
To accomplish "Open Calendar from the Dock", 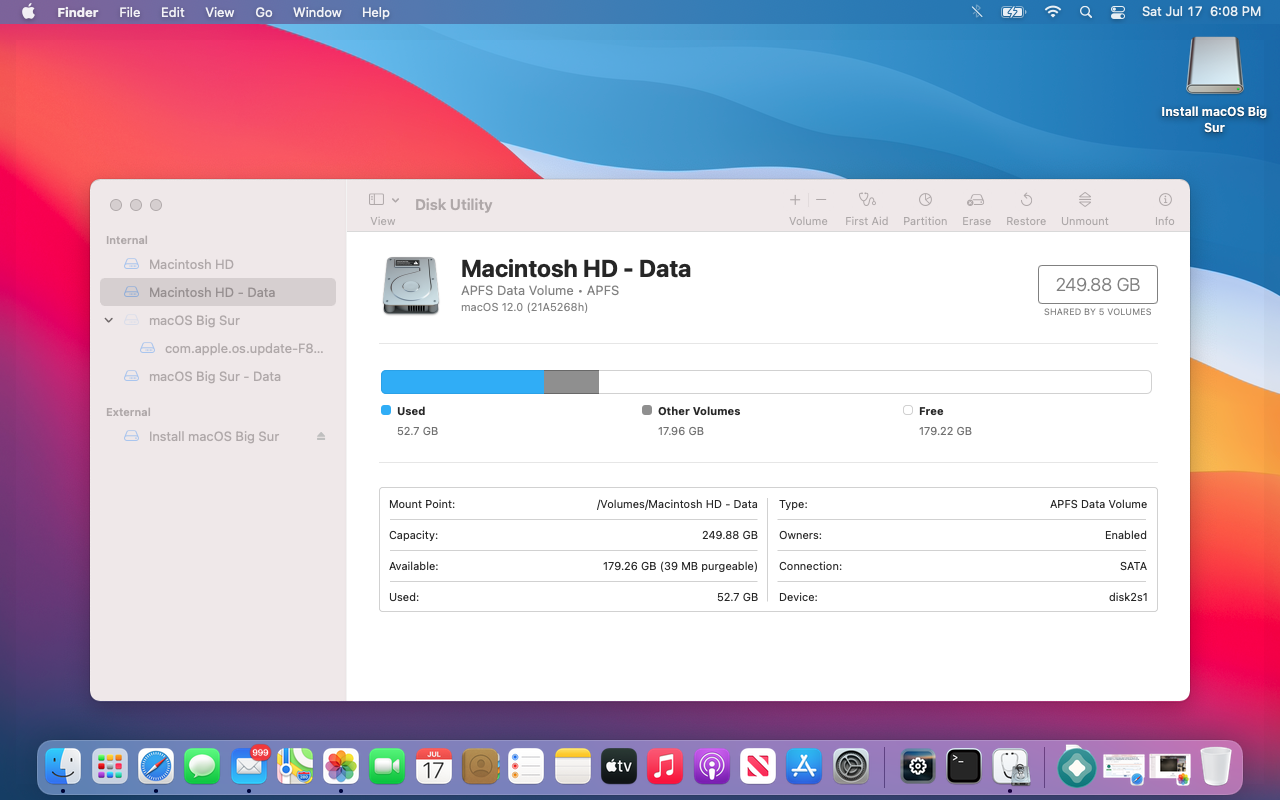I will (x=433, y=767).
